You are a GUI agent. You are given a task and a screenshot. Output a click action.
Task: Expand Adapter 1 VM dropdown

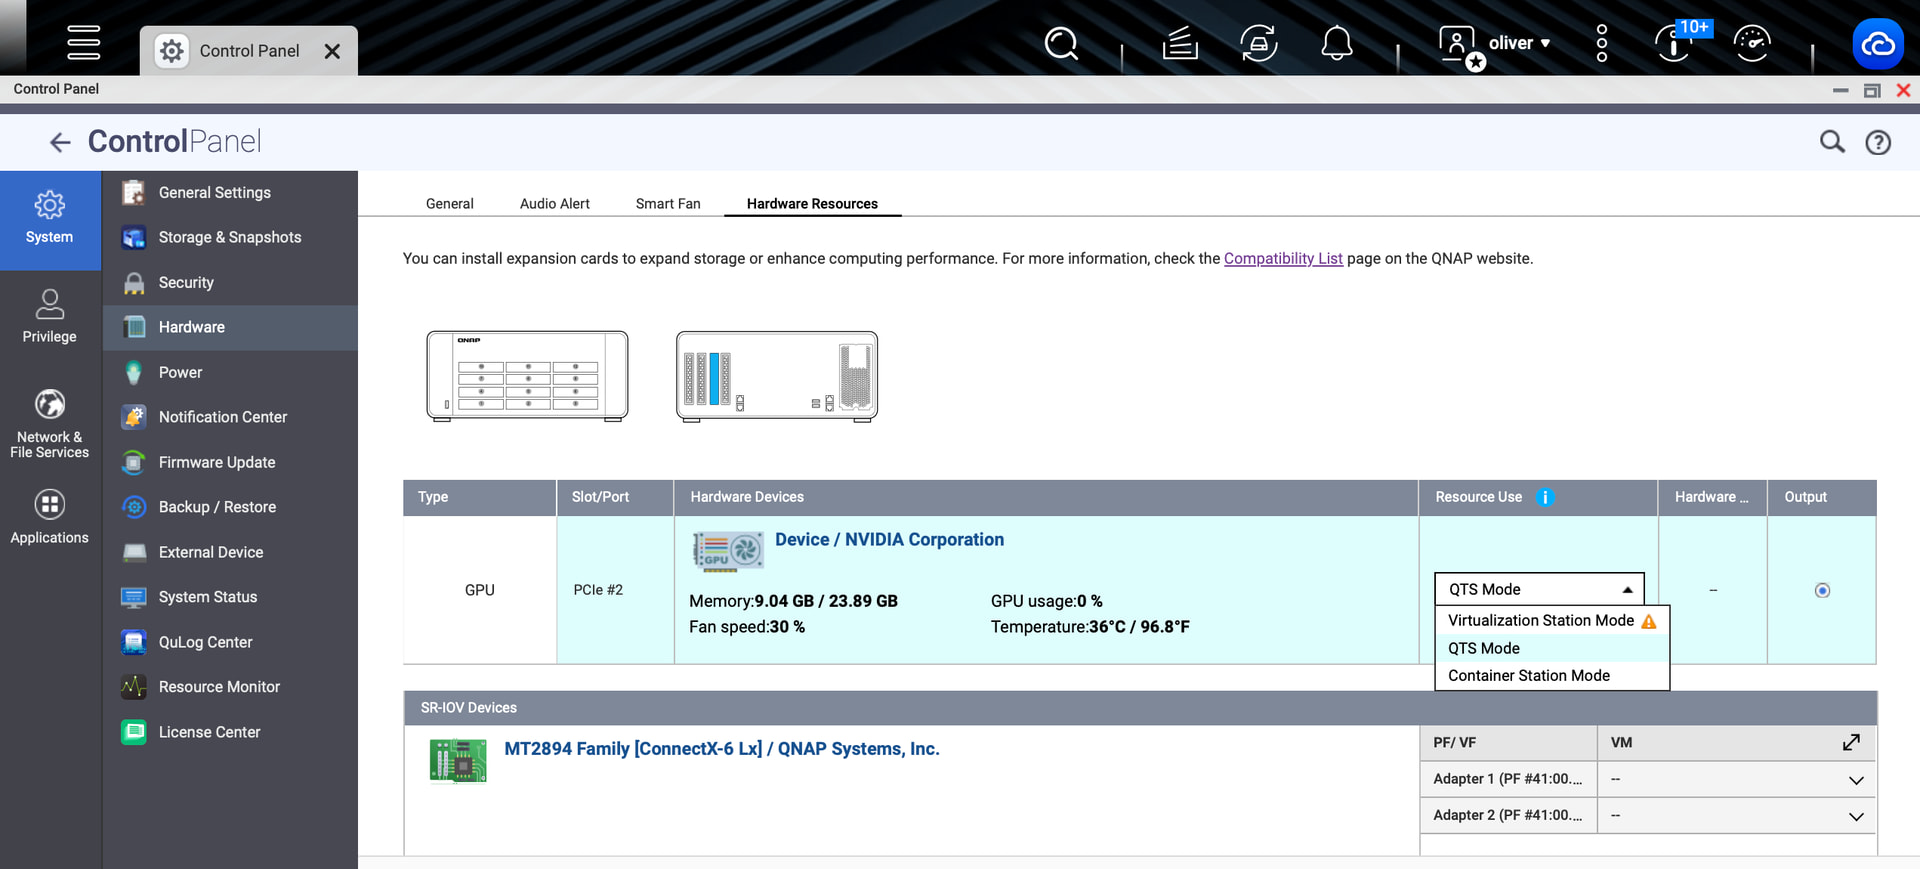click(1855, 780)
